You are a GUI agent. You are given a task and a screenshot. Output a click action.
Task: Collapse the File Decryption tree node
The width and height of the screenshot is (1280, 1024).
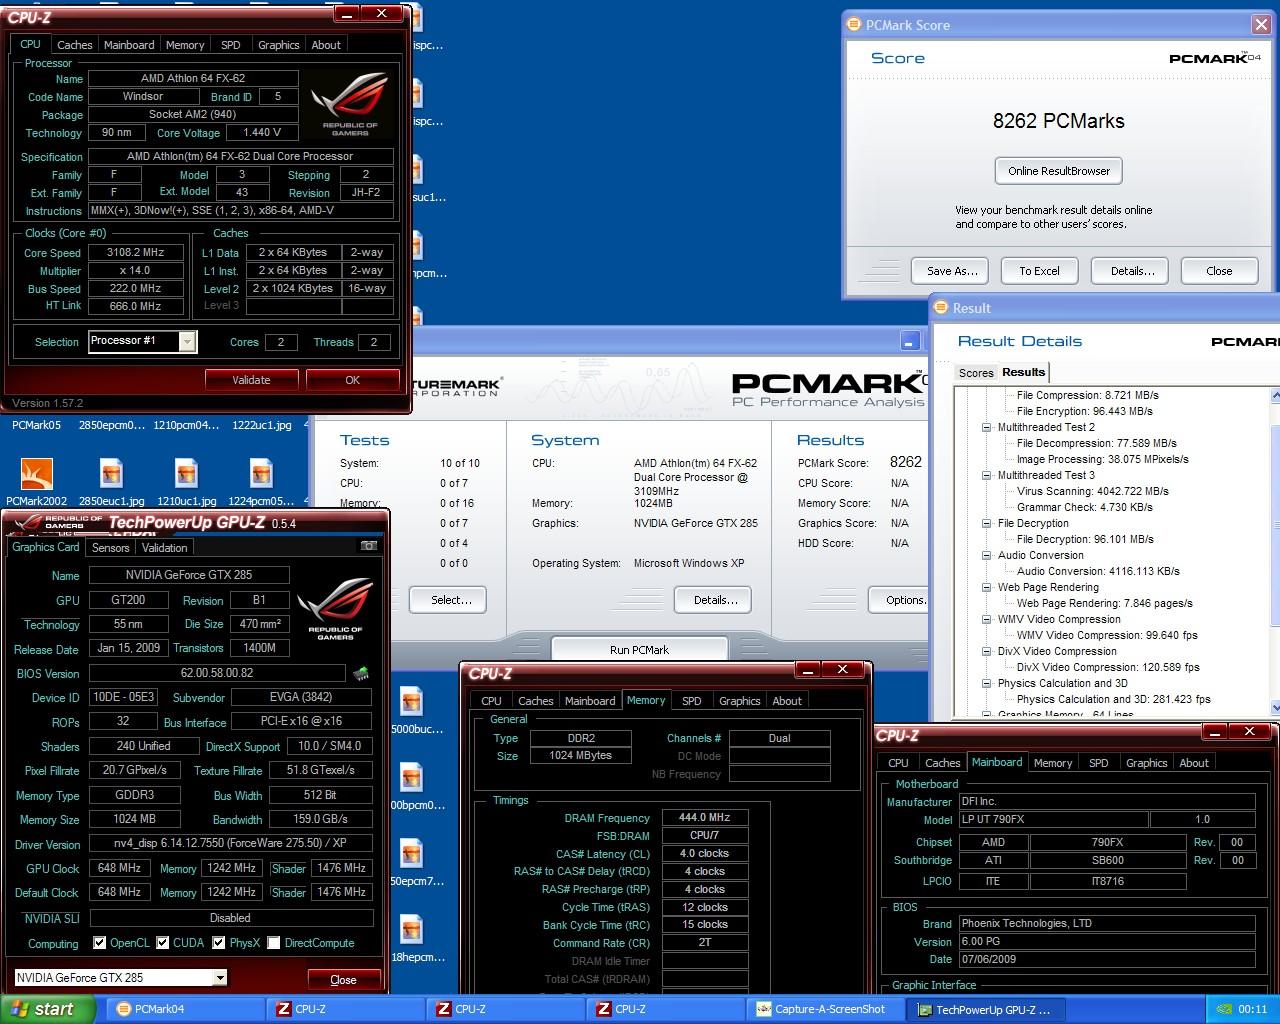click(x=987, y=523)
